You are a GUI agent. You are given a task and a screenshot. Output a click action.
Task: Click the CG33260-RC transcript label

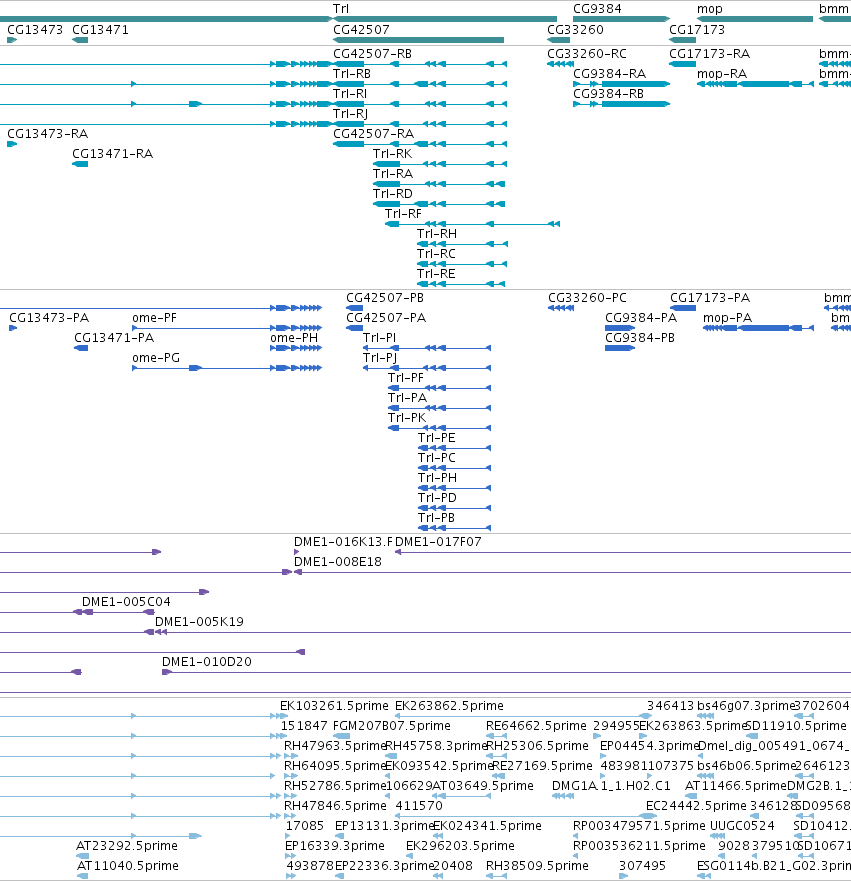tap(587, 53)
